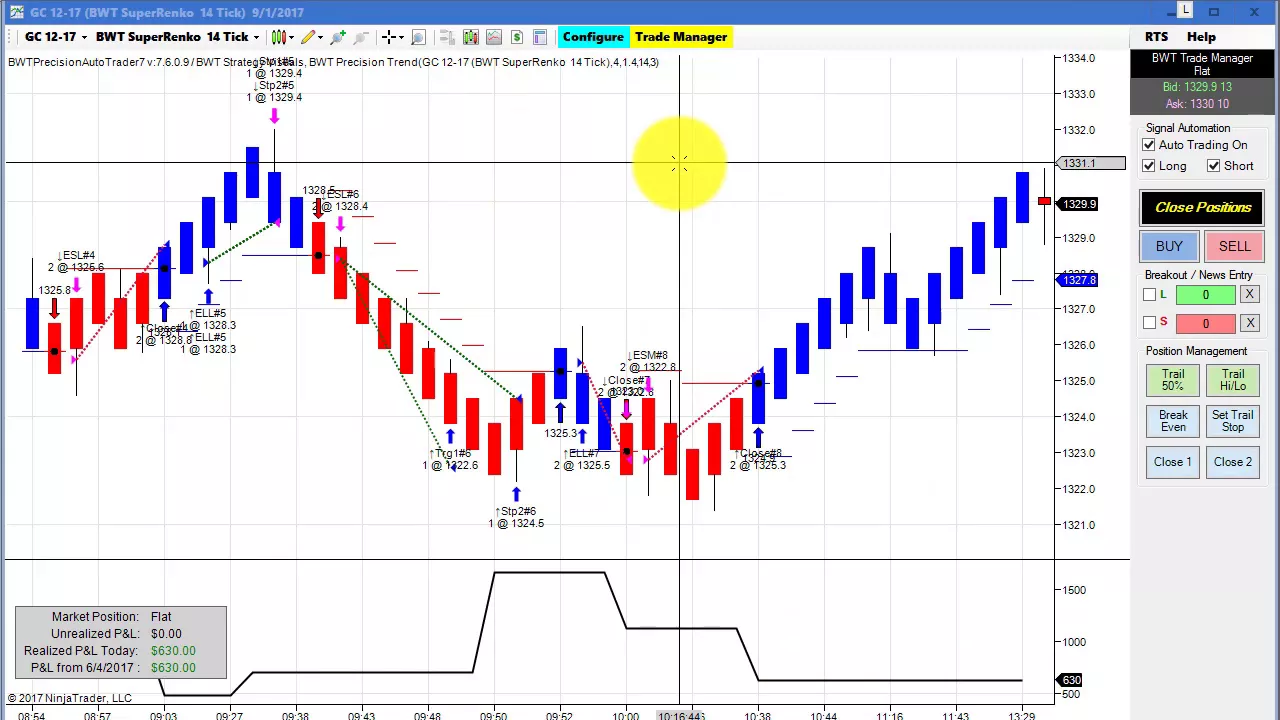Select the zoom frame magnifier icon
The height and width of the screenshot is (720, 1280).
coord(418,37)
